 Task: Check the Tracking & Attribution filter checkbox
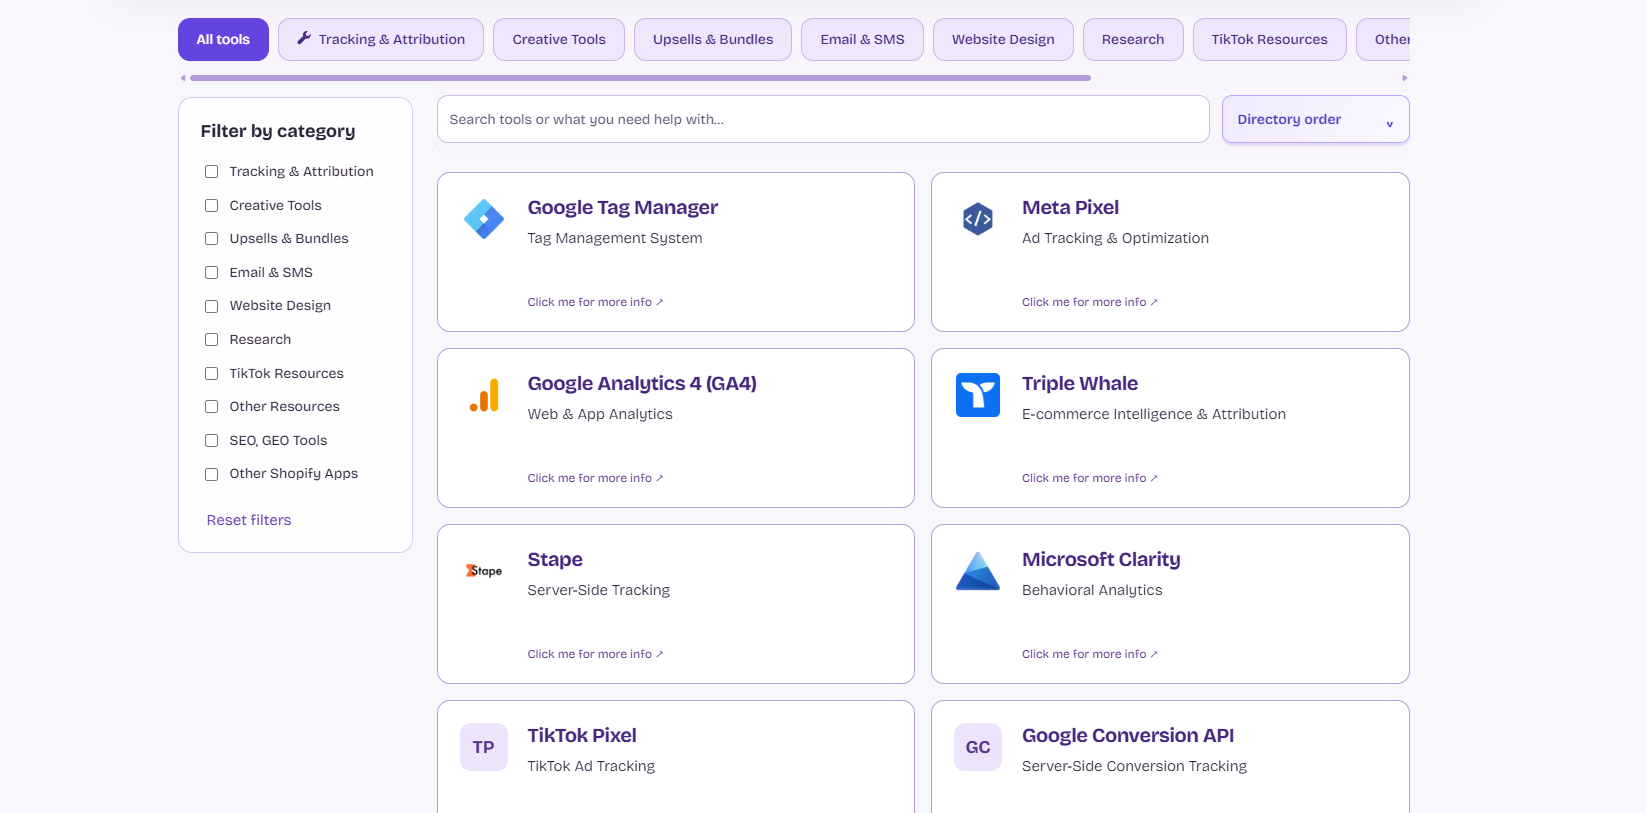(x=211, y=172)
